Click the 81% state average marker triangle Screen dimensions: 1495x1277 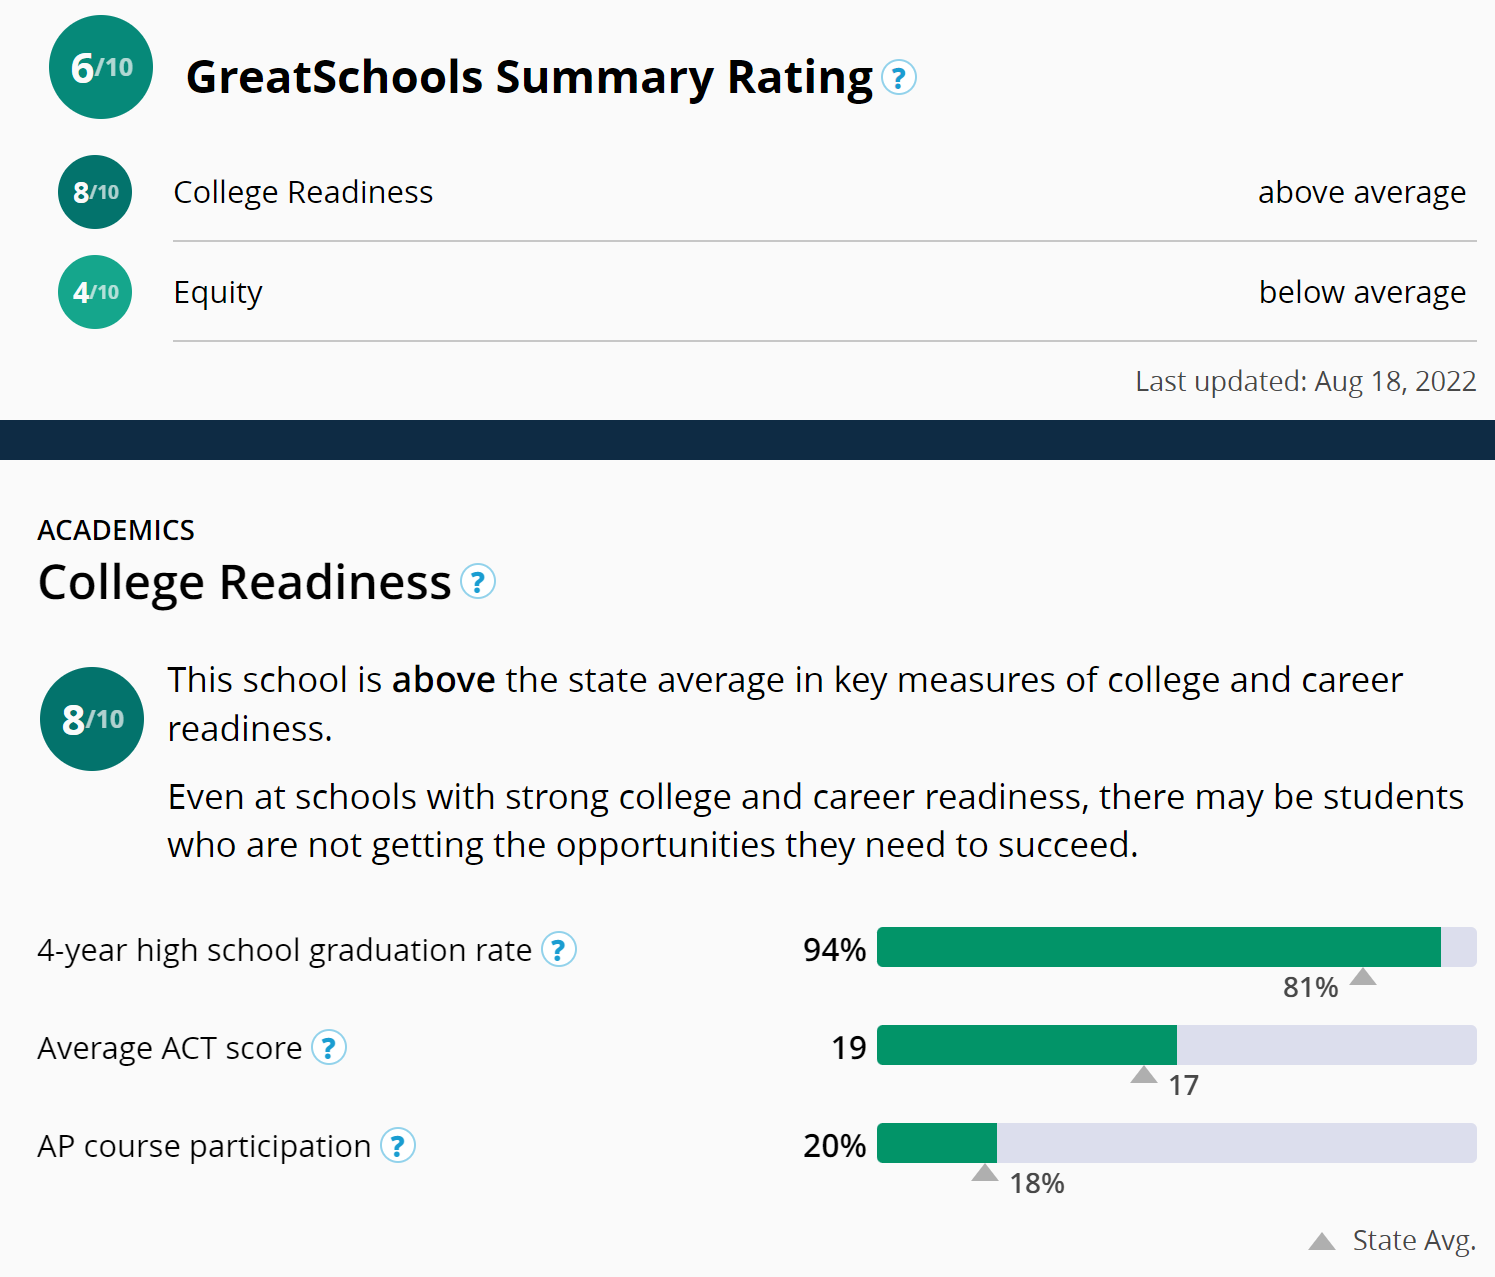pos(1362,977)
